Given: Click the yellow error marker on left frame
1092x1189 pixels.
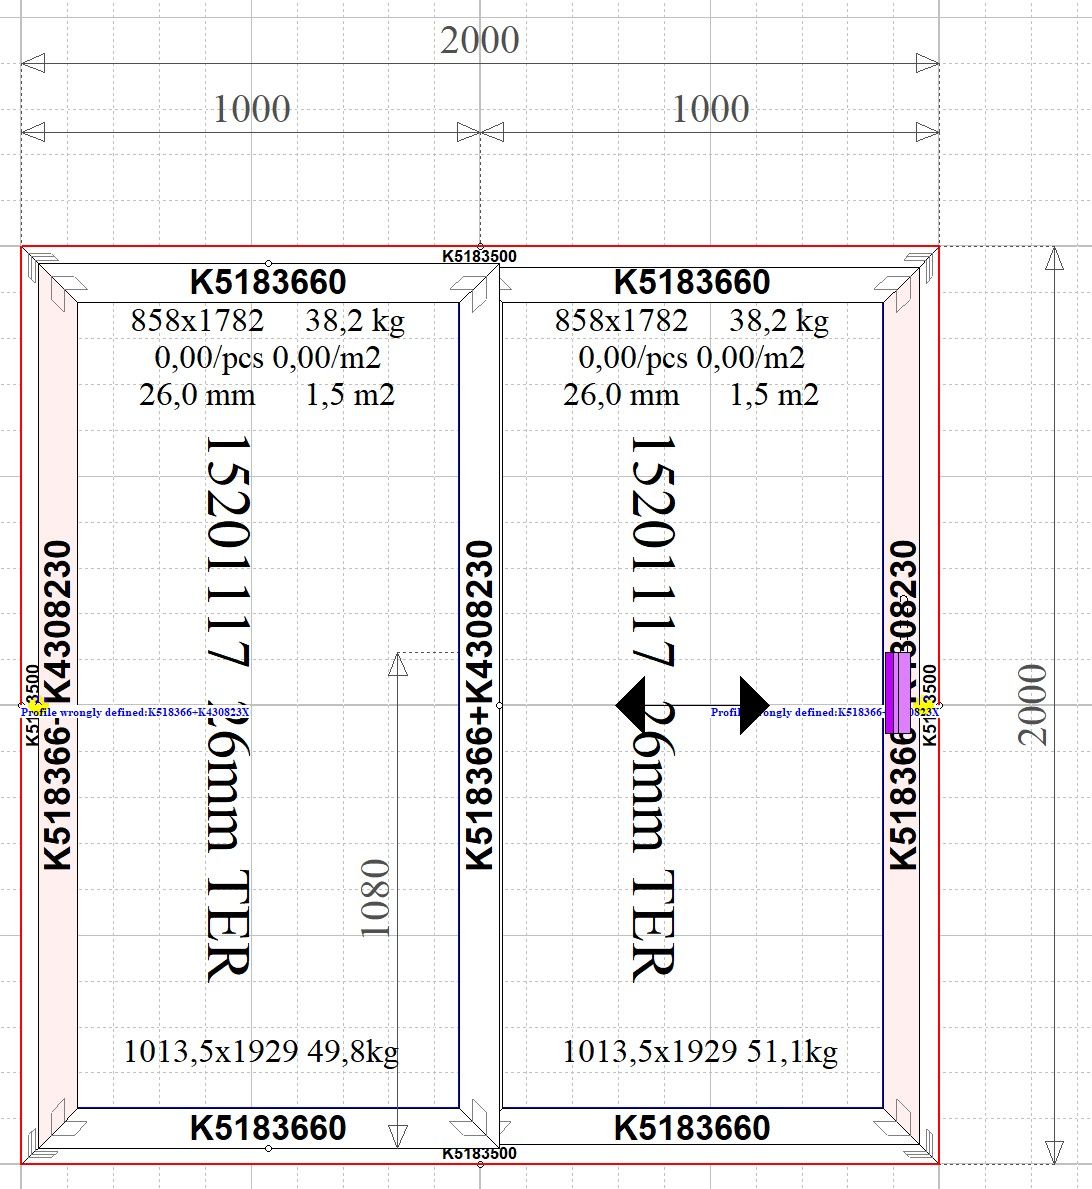Looking at the screenshot, I should point(33,707).
